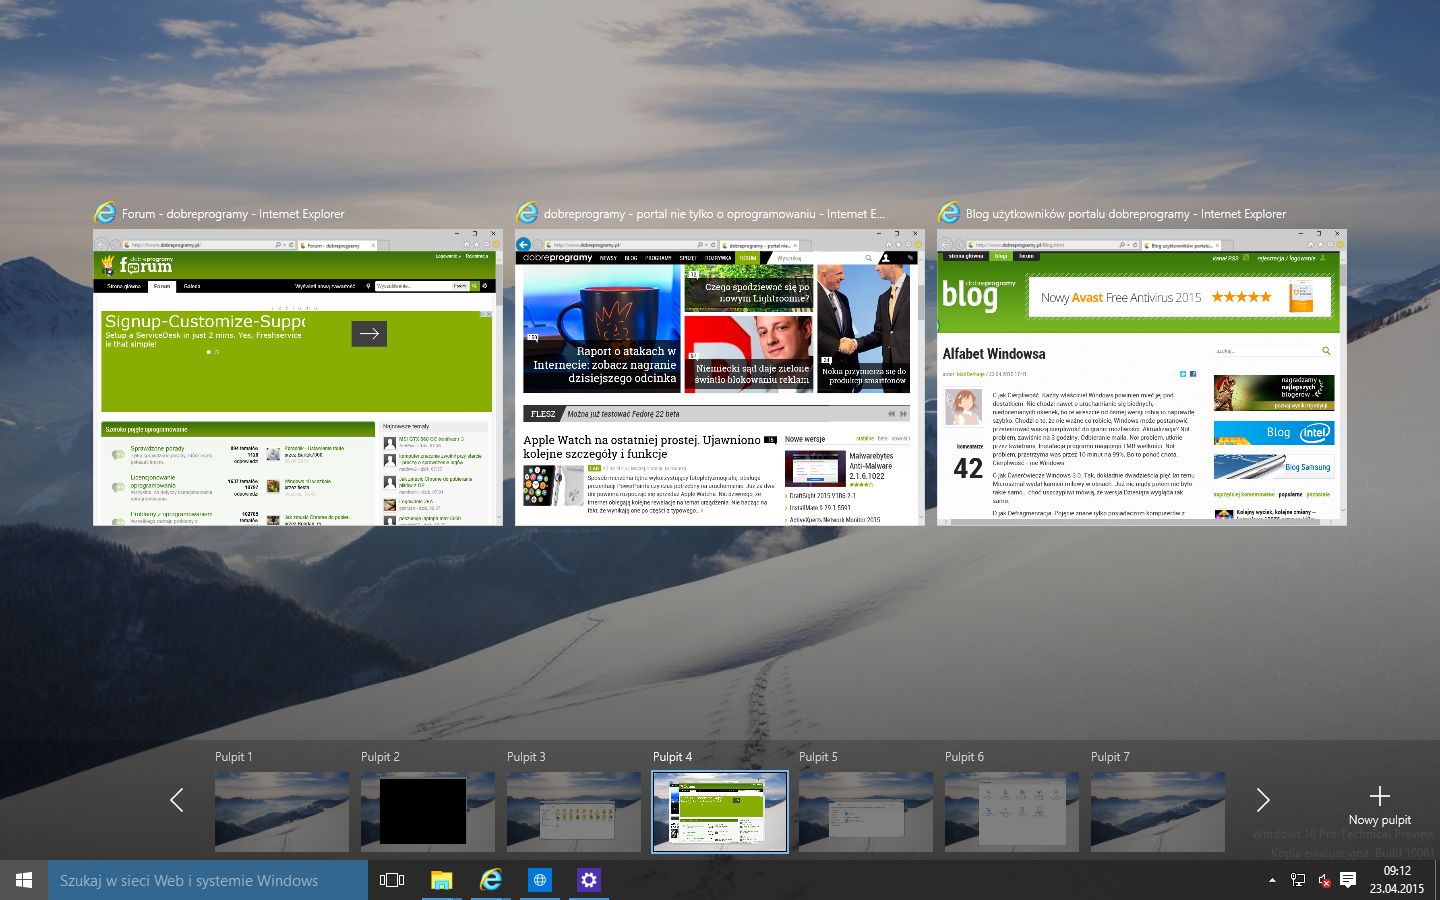
Task: Click the Blog Intel banner in Blog preview
Action: point(1274,432)
